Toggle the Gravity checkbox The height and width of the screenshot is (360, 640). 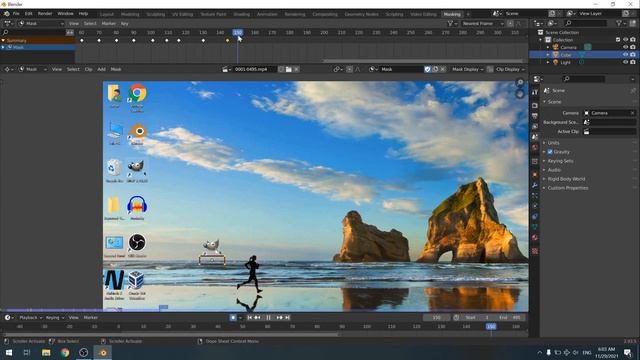550,152
